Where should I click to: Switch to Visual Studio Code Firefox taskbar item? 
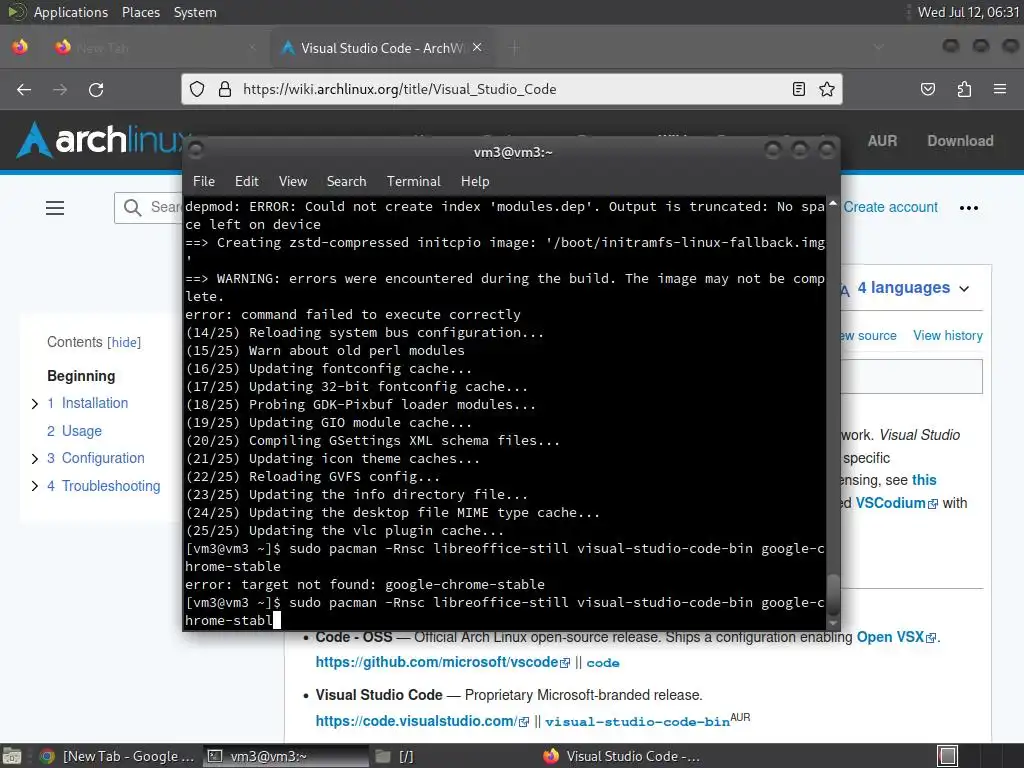click(x=622, y=756)
